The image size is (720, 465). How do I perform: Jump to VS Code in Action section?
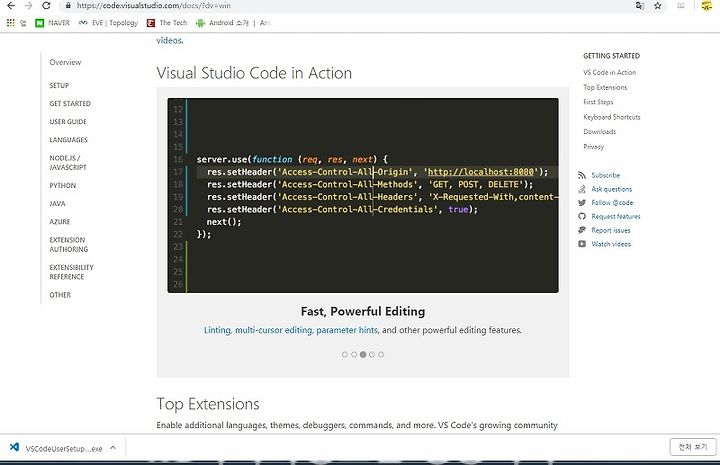(609, 73)
